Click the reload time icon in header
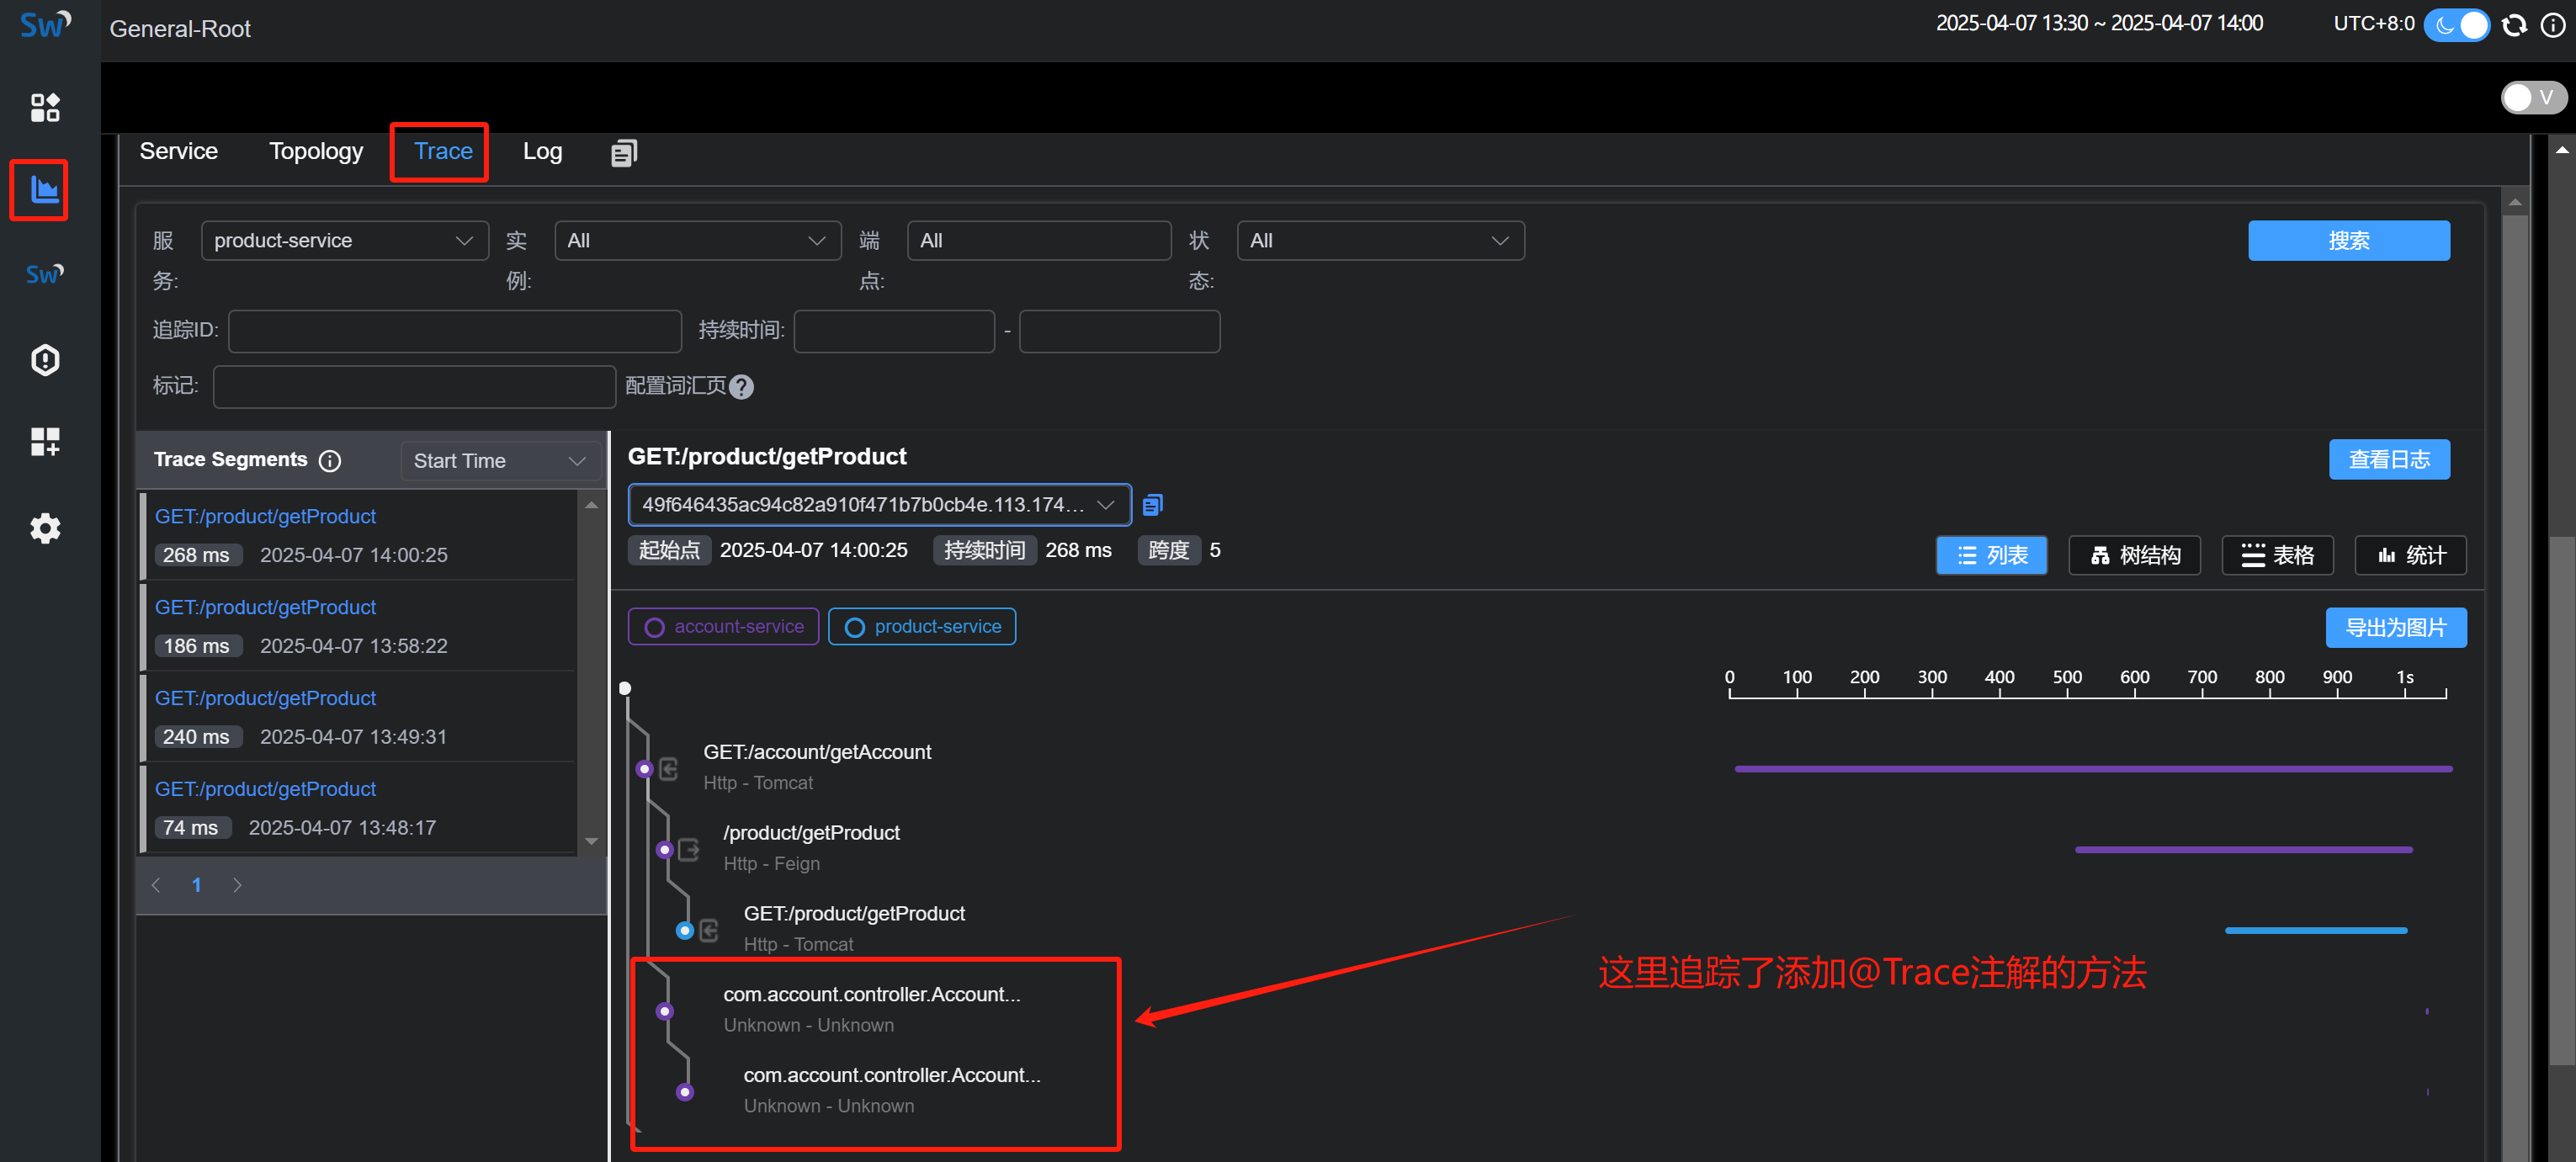This screenshot has width=2576, height=1162. coord(2513,25)
